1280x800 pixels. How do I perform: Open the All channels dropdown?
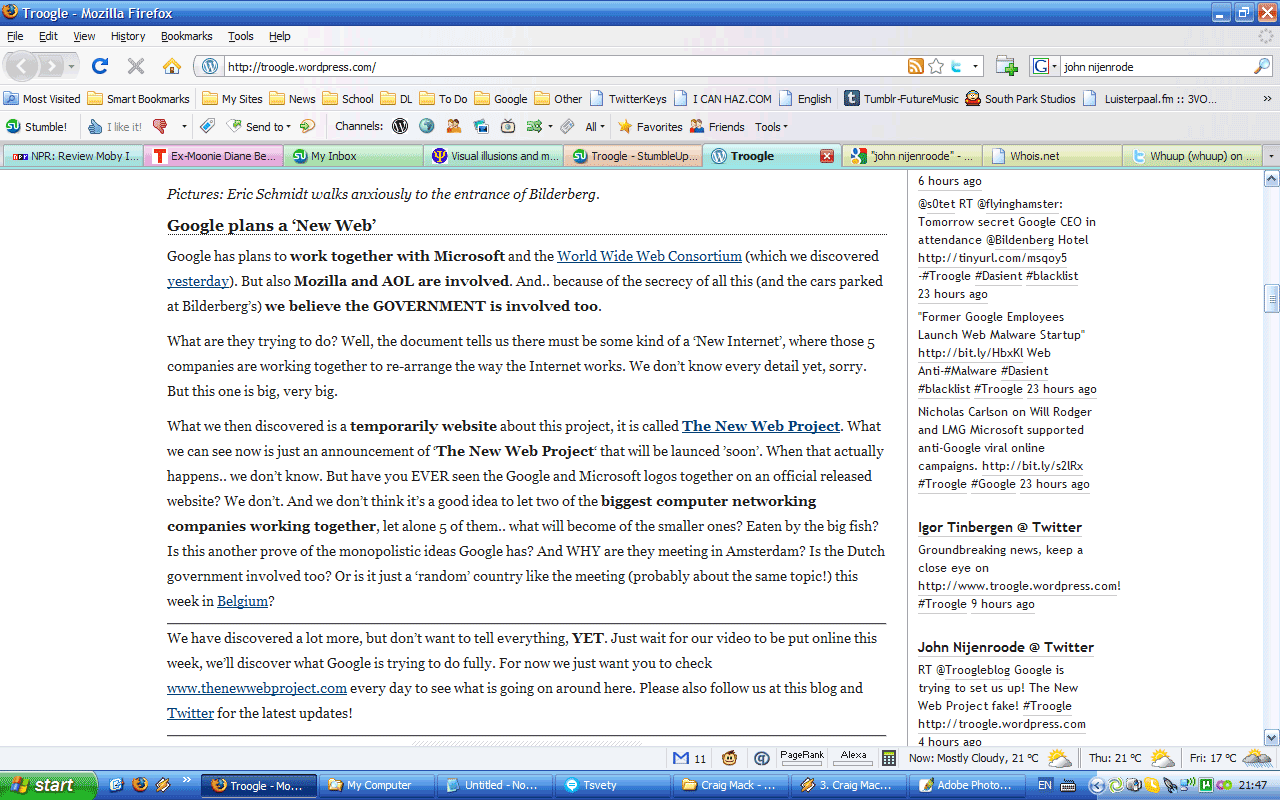(595, 127)
